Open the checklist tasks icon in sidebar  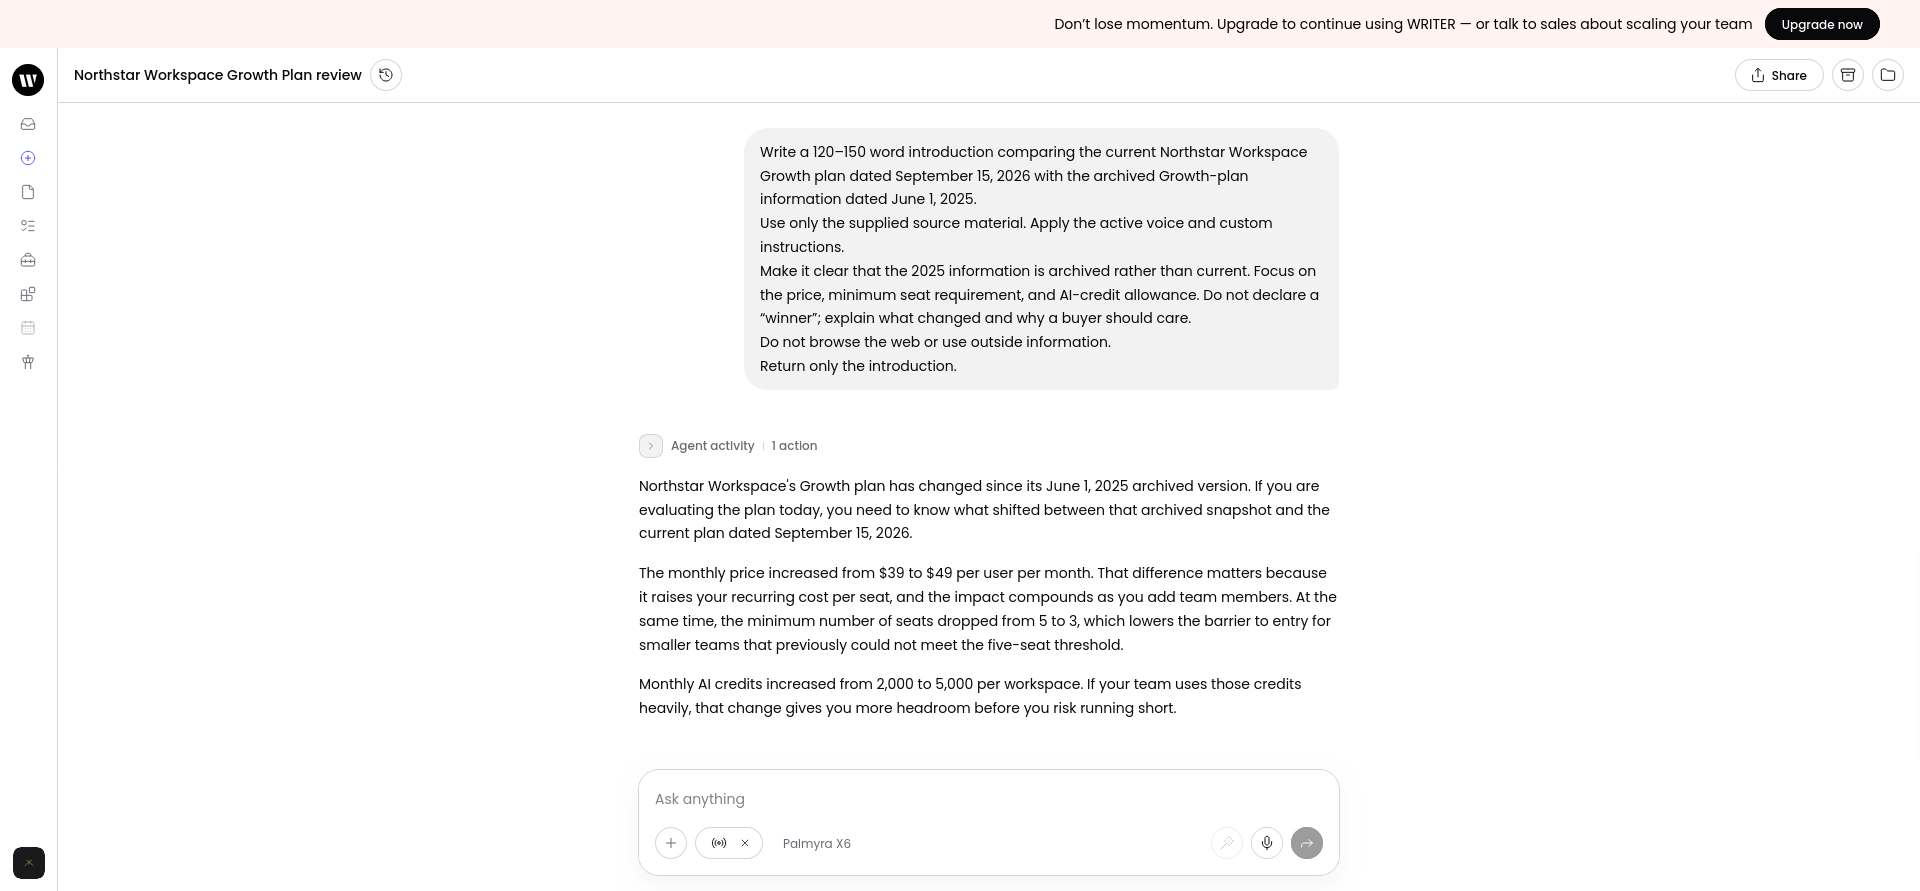28,226
